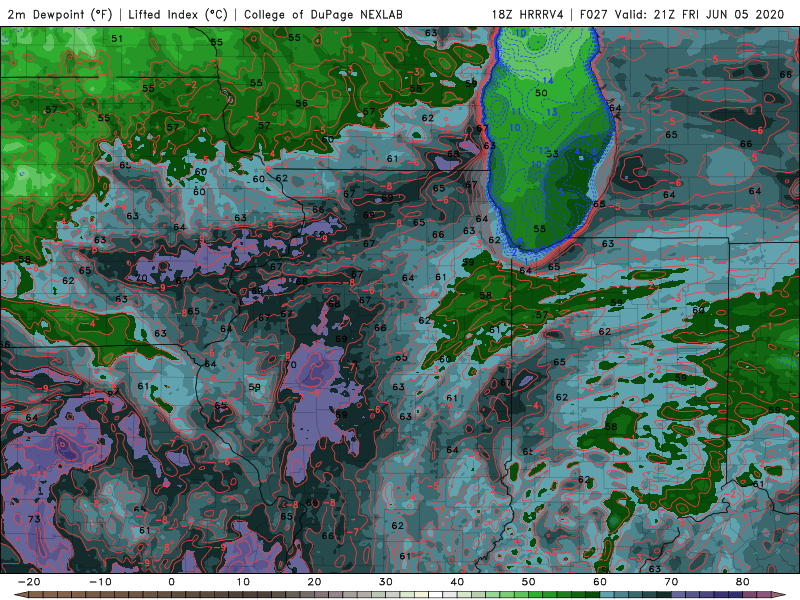Click the blue '14' lifted index contour label
This screenshot has width=800, height=600.
click(x=547, y=81)
